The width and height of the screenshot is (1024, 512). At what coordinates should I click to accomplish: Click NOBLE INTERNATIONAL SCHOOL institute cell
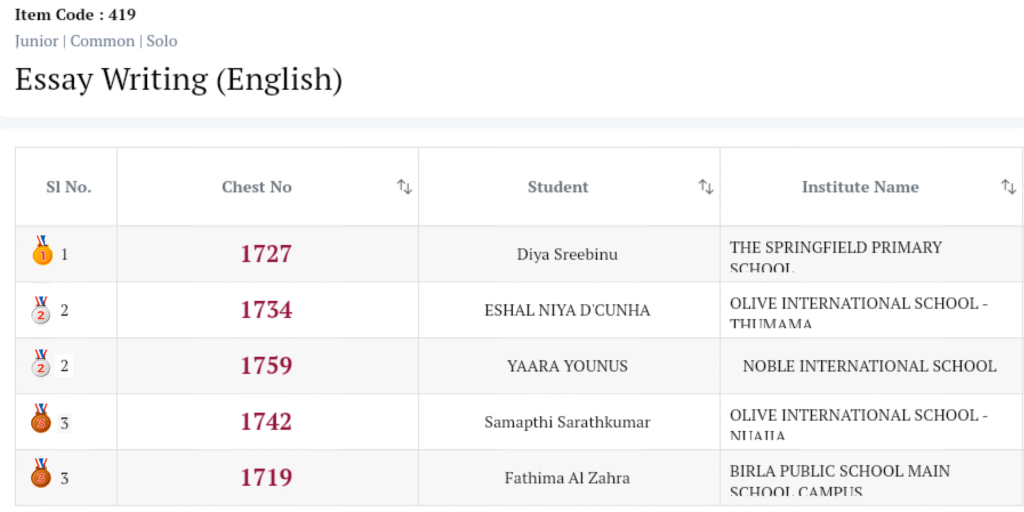[869, 366]
